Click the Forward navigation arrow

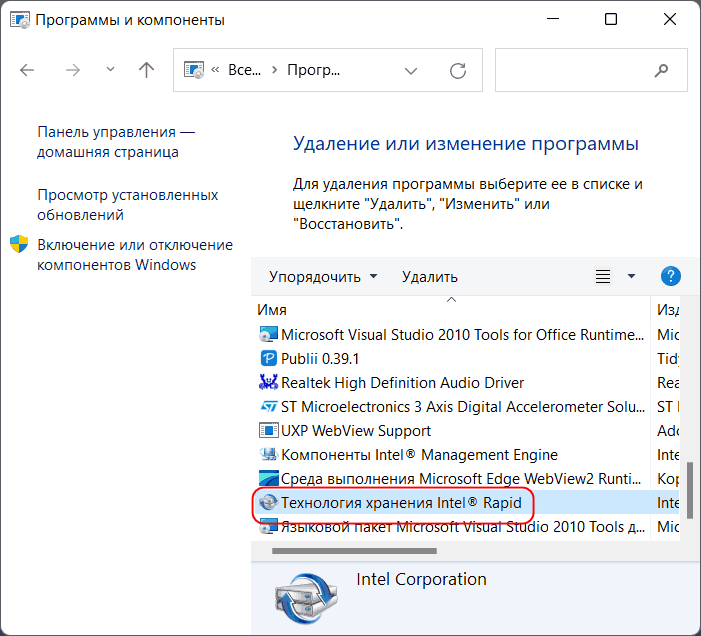tap(72, 70)
